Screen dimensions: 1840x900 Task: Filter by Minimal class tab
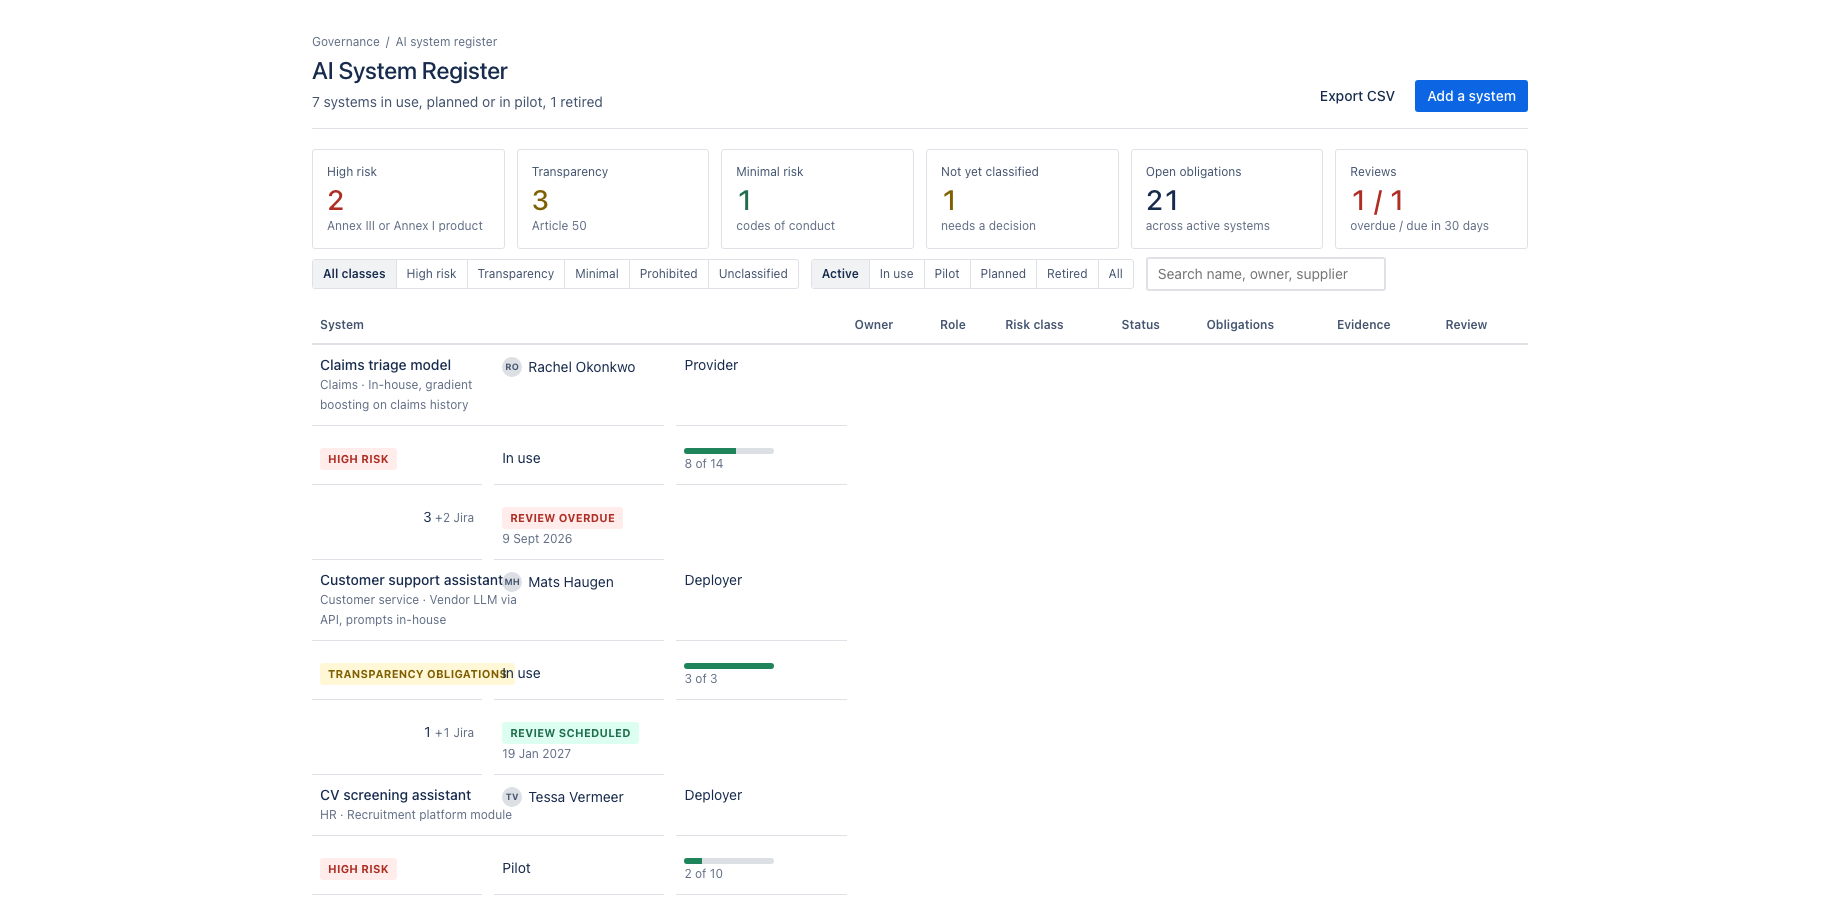[x=597, y=274]
